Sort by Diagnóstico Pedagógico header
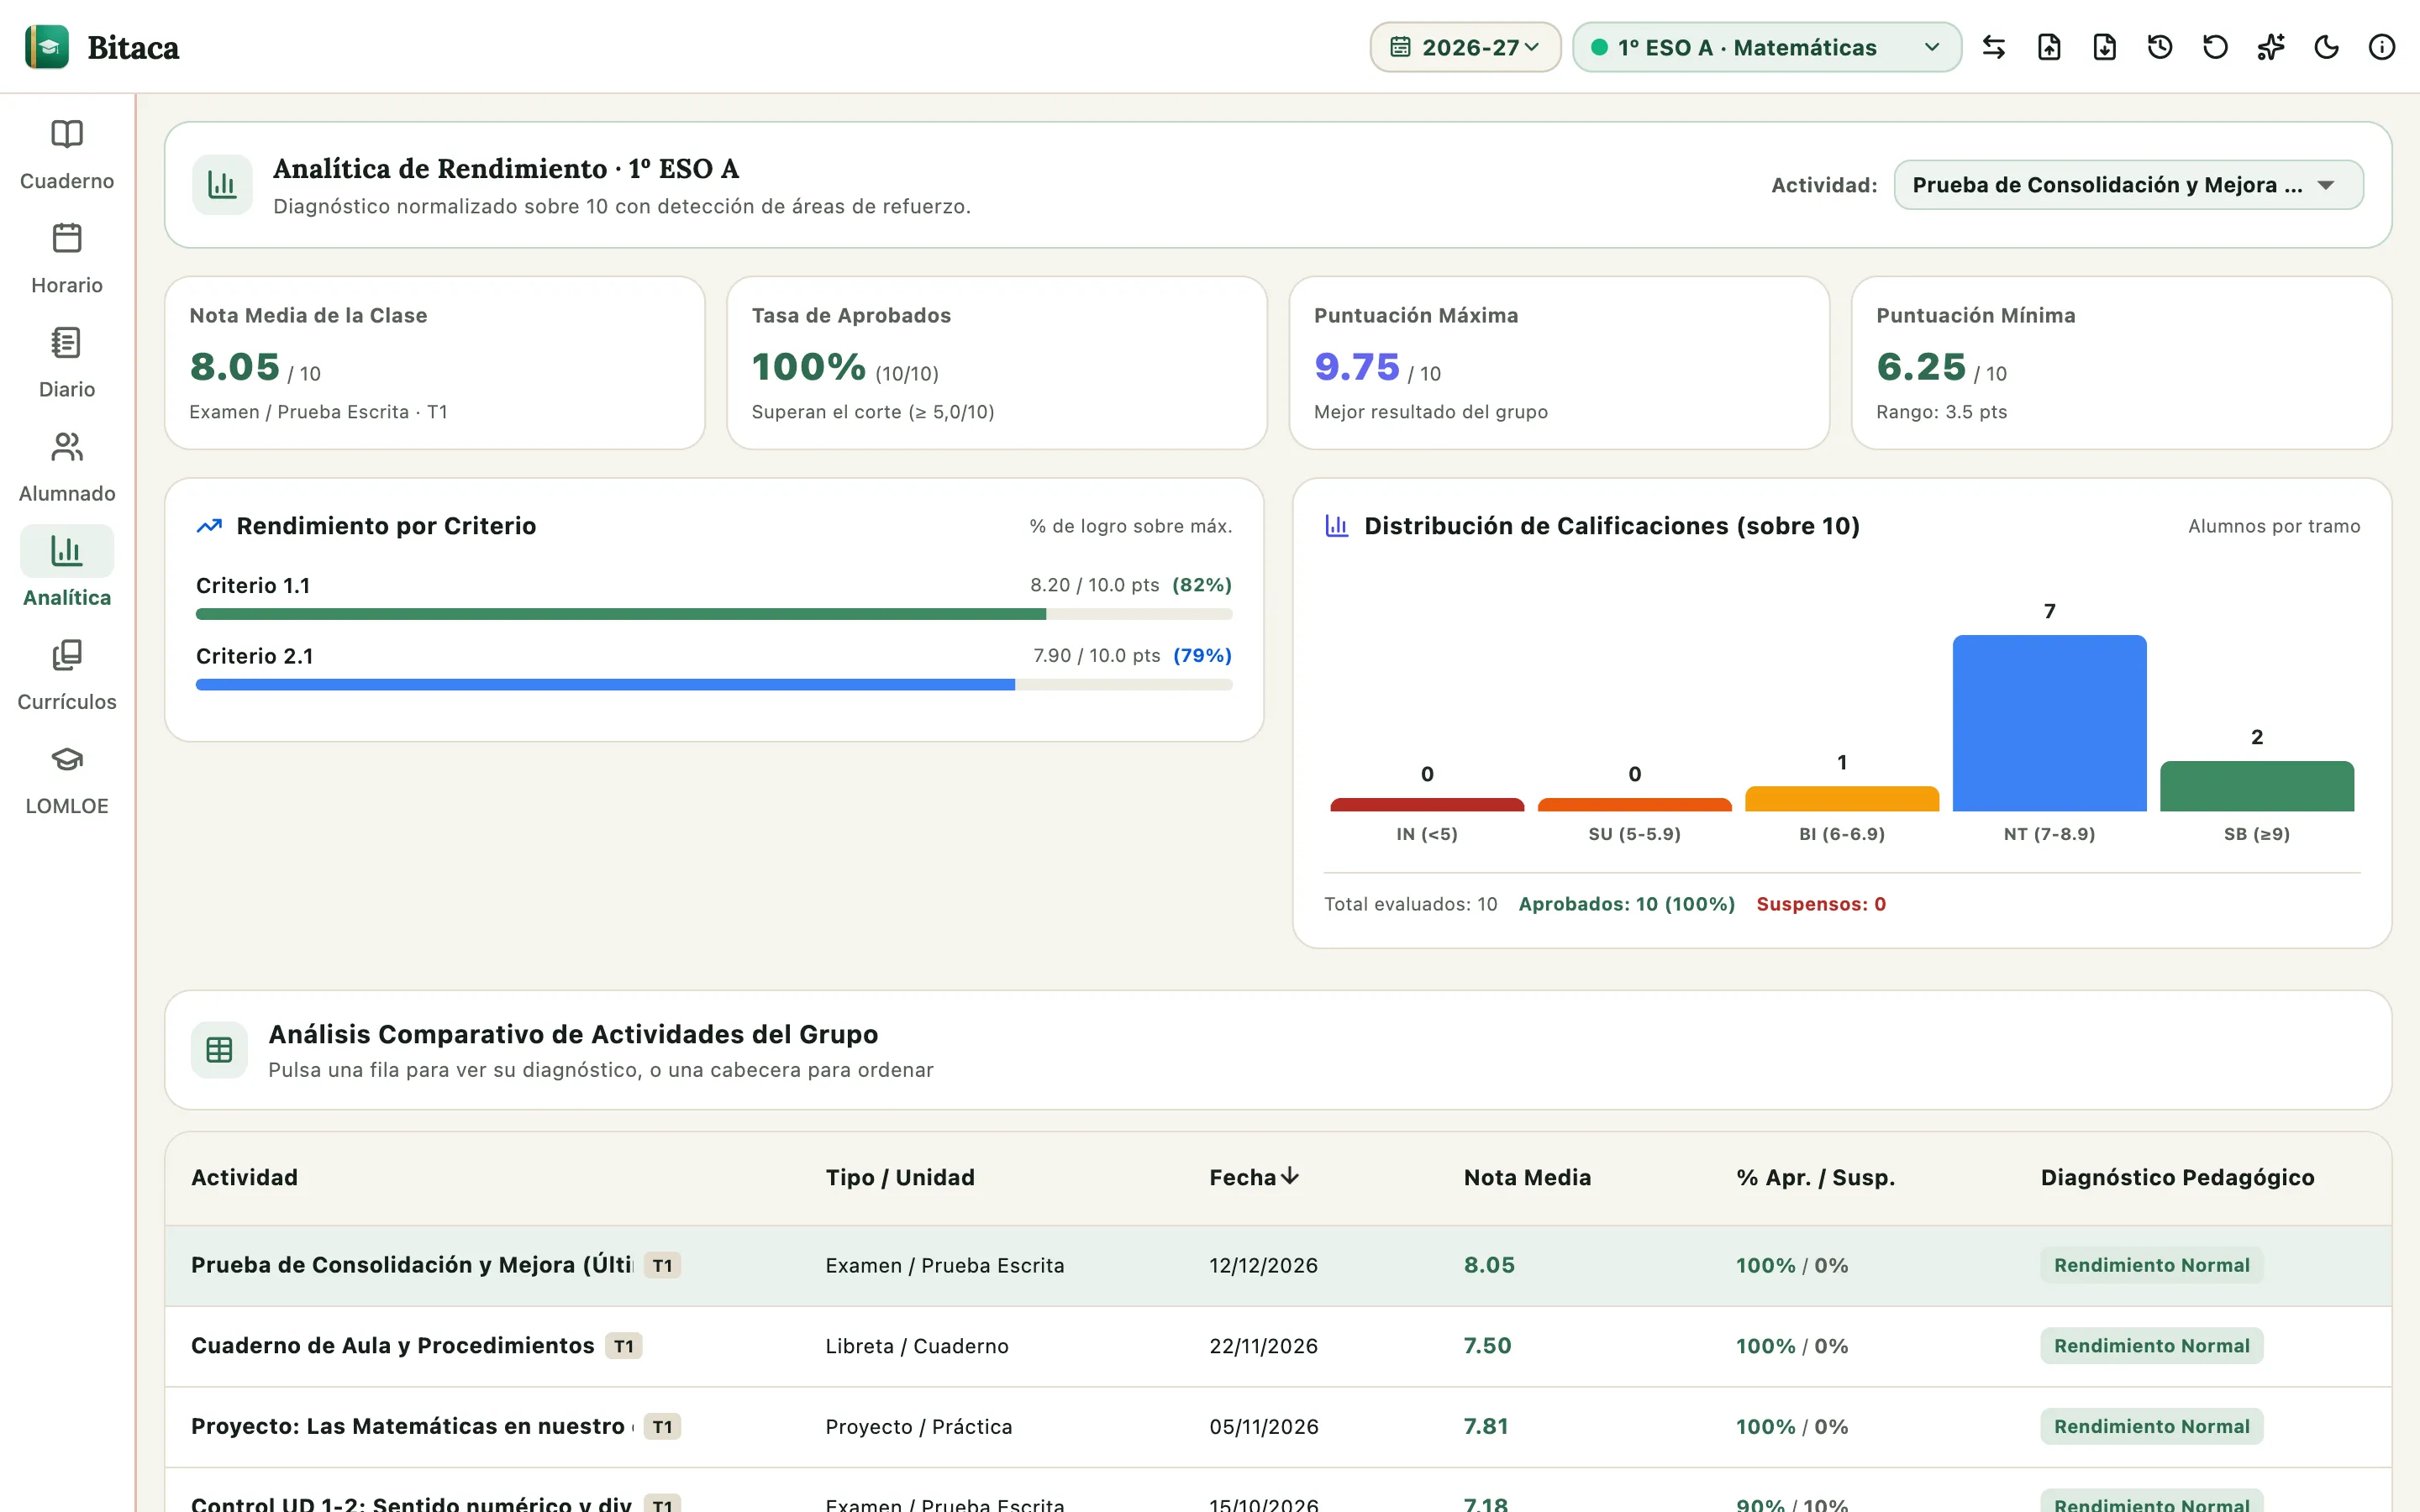2420x1512 pixels. pos(2177,1177)
